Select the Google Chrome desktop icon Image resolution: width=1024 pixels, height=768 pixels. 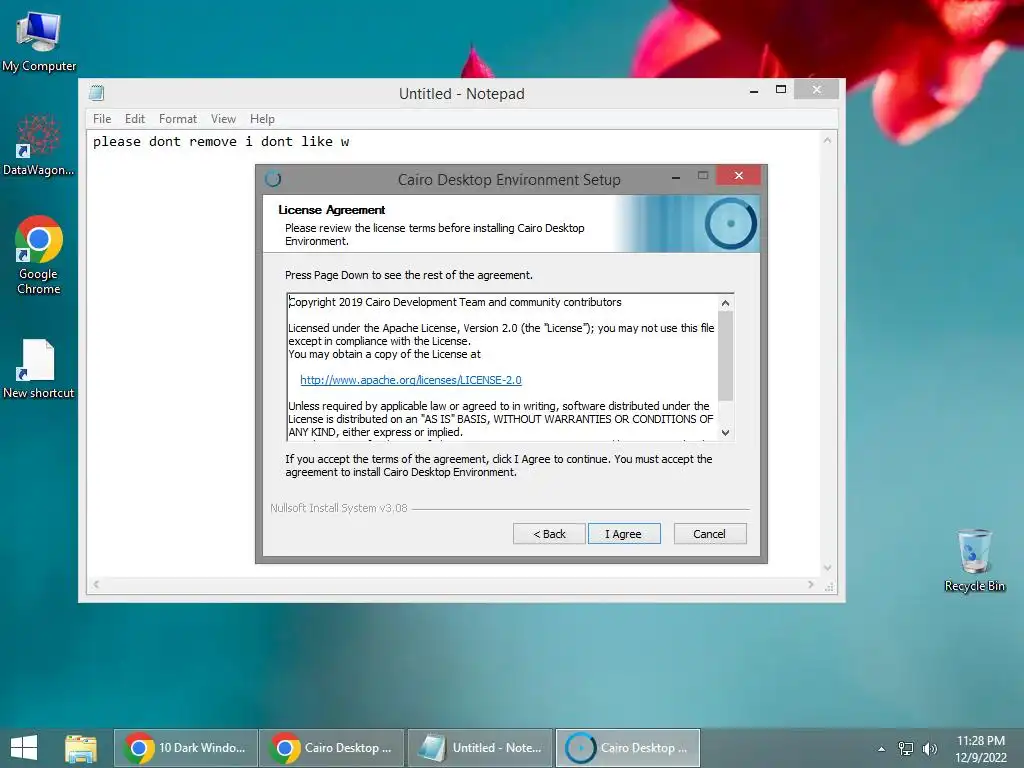click(x=39, y=255)
